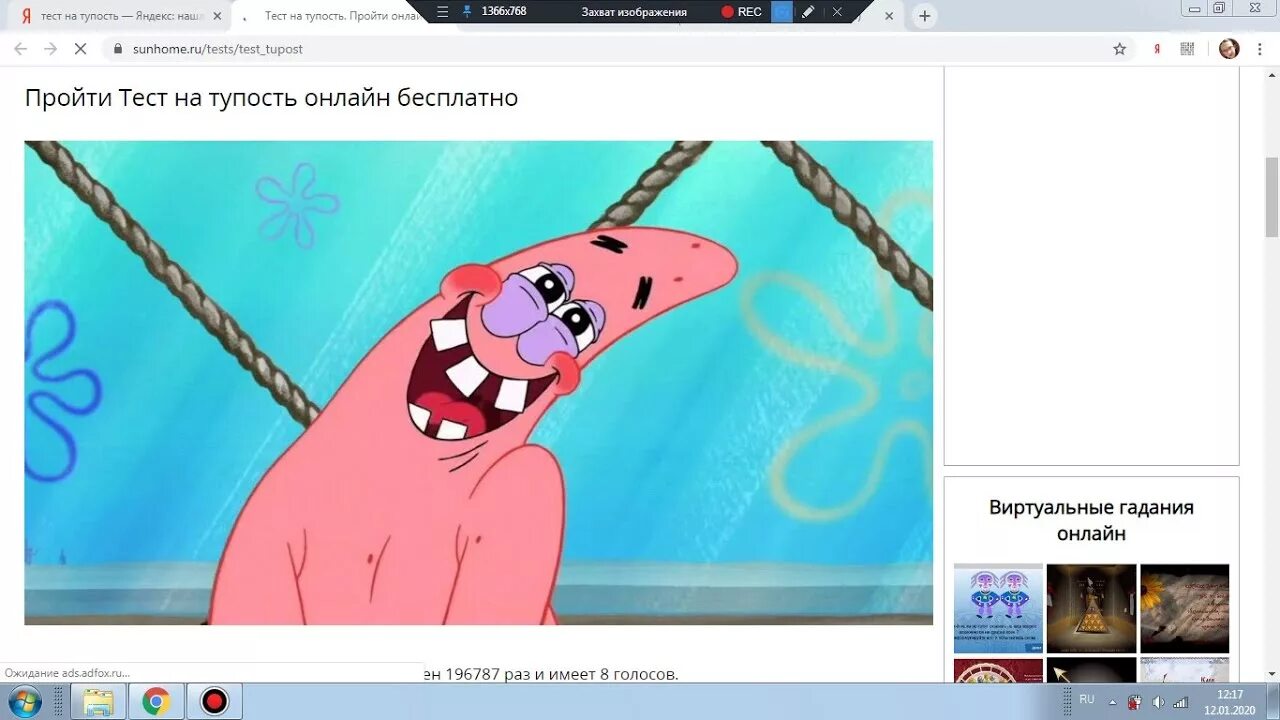Click the blue square capture icon
The height and width of the screenshot is (720, 1280).
tap(782, 12)
